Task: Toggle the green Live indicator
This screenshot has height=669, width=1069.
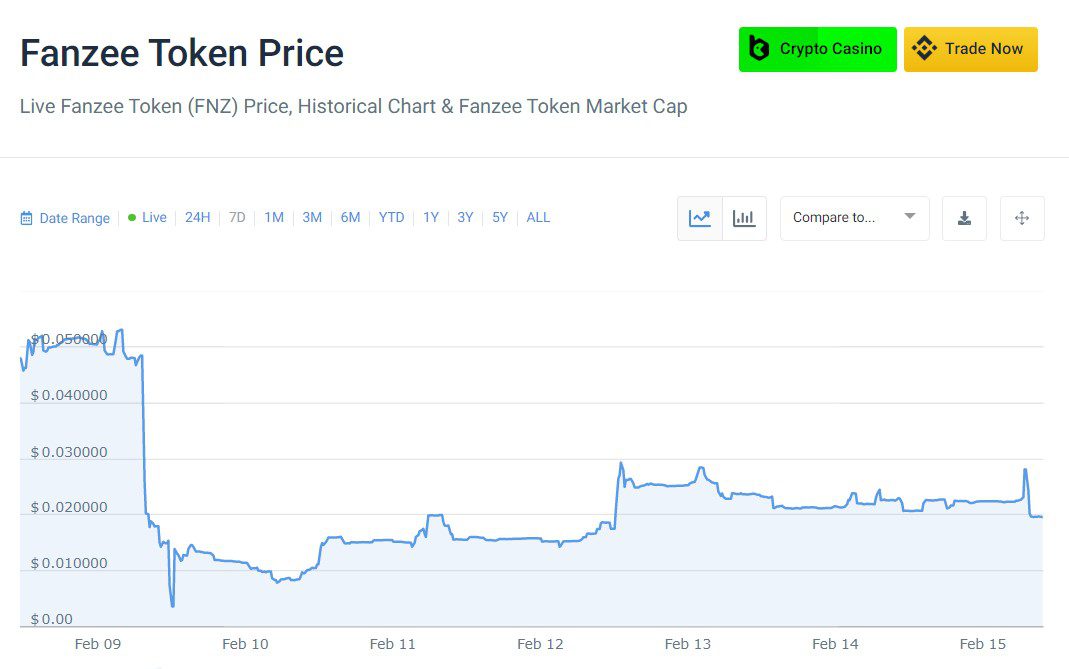Action: [x=132, y=218]
